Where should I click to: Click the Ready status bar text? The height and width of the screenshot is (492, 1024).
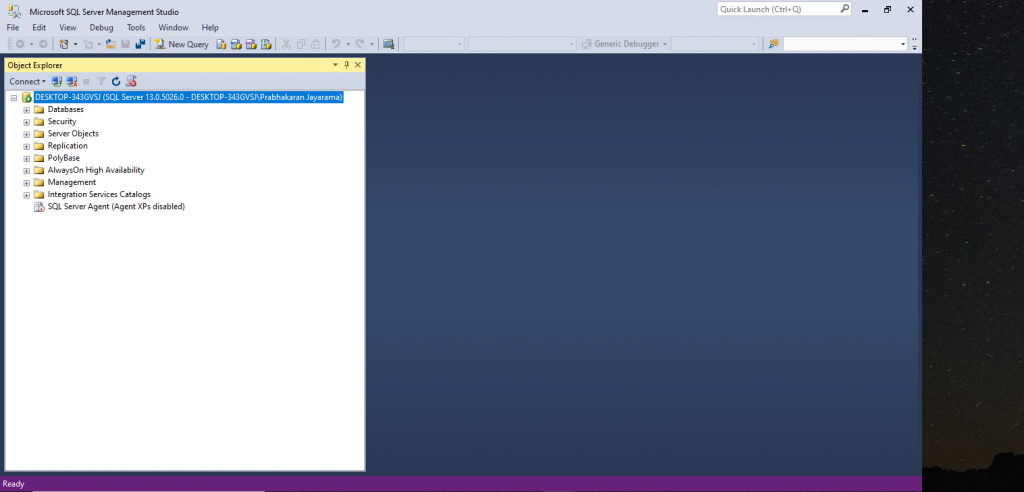13,484
